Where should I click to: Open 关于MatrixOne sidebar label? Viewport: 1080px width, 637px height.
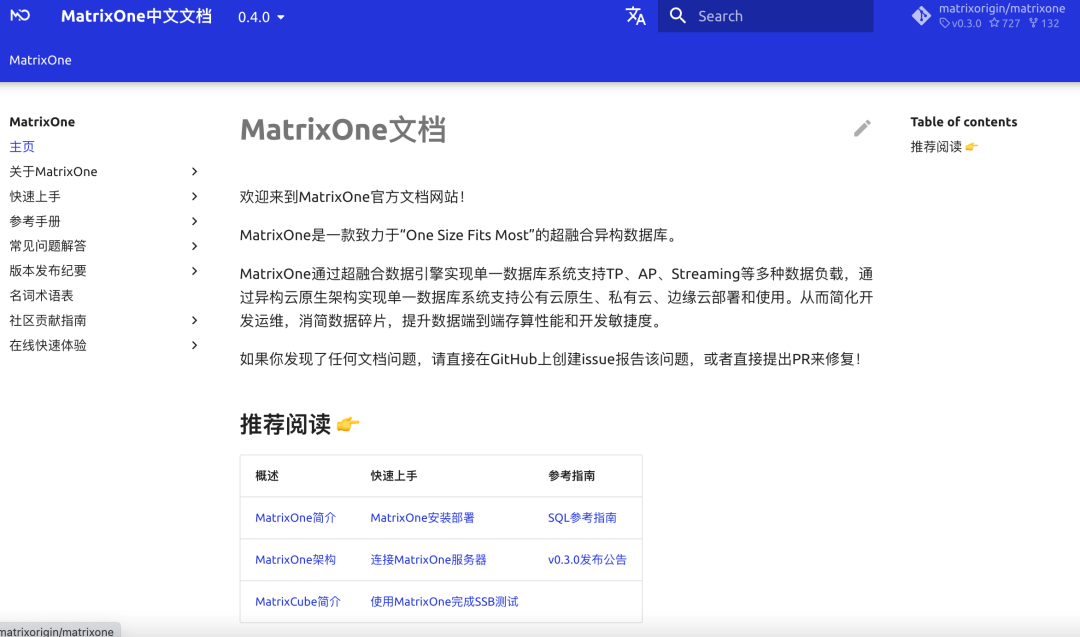[53, 171]
